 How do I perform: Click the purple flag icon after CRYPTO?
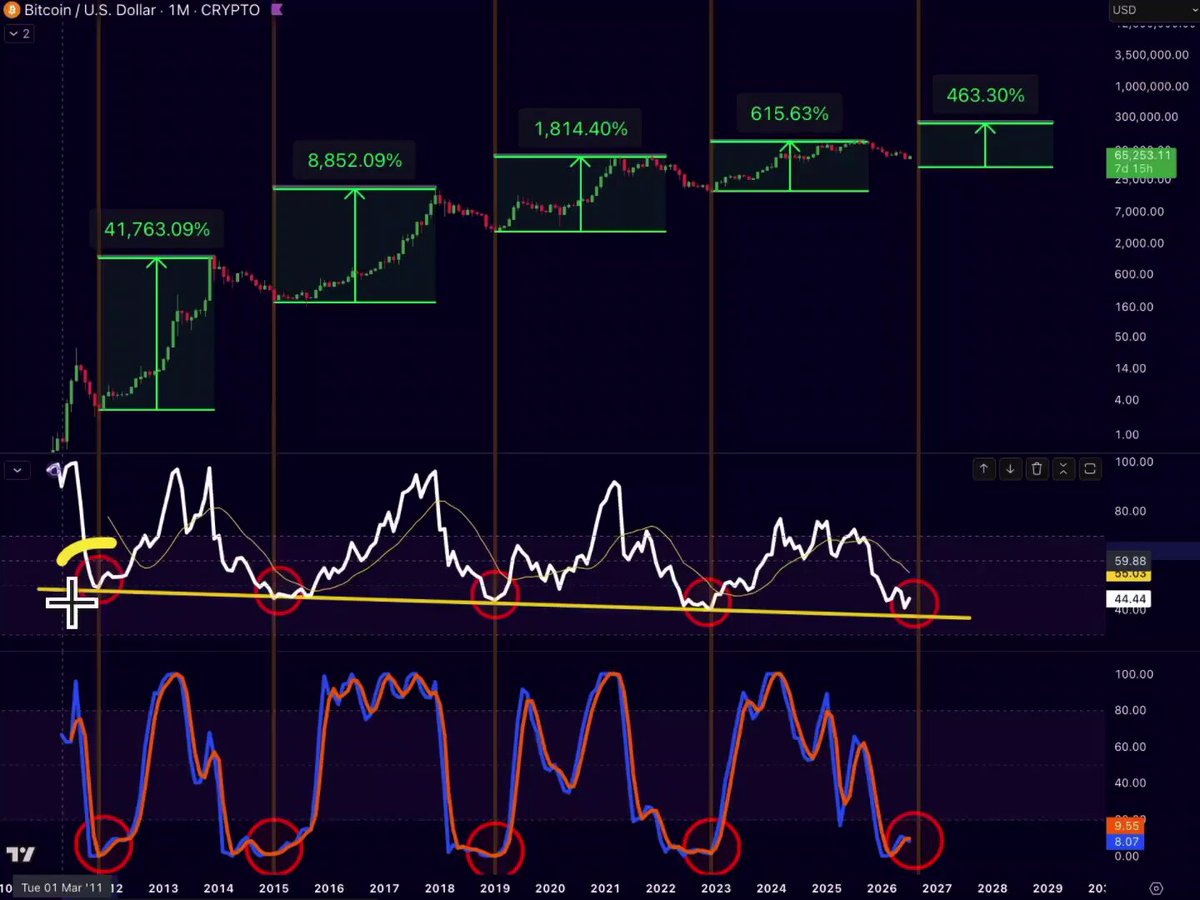coord(275,10)
